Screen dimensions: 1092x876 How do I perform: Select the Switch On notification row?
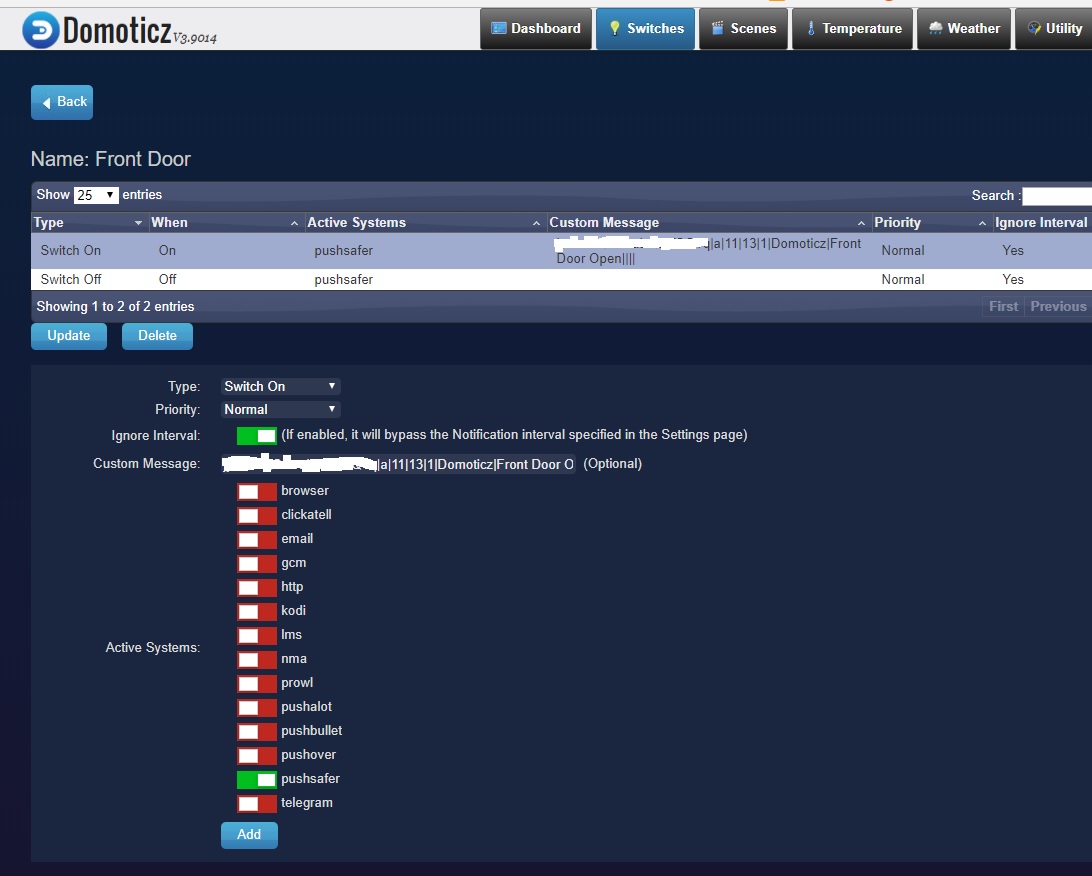click(561, 251)
